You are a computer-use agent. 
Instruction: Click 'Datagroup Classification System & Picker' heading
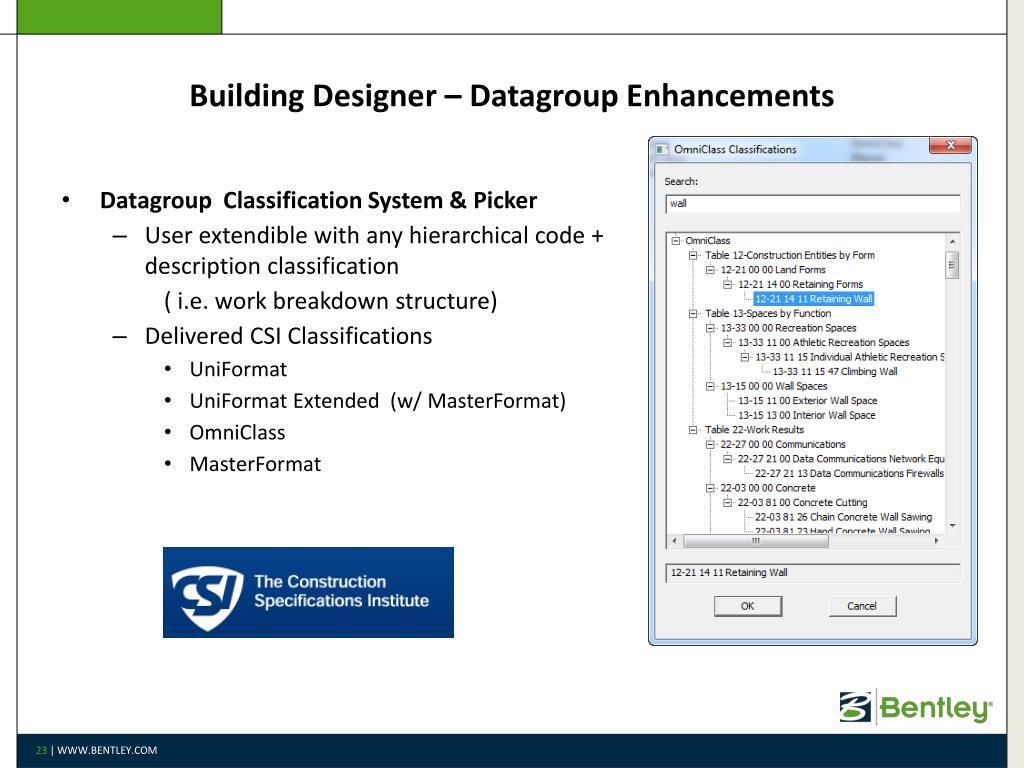pyautogui.click(x=319, y=200)
